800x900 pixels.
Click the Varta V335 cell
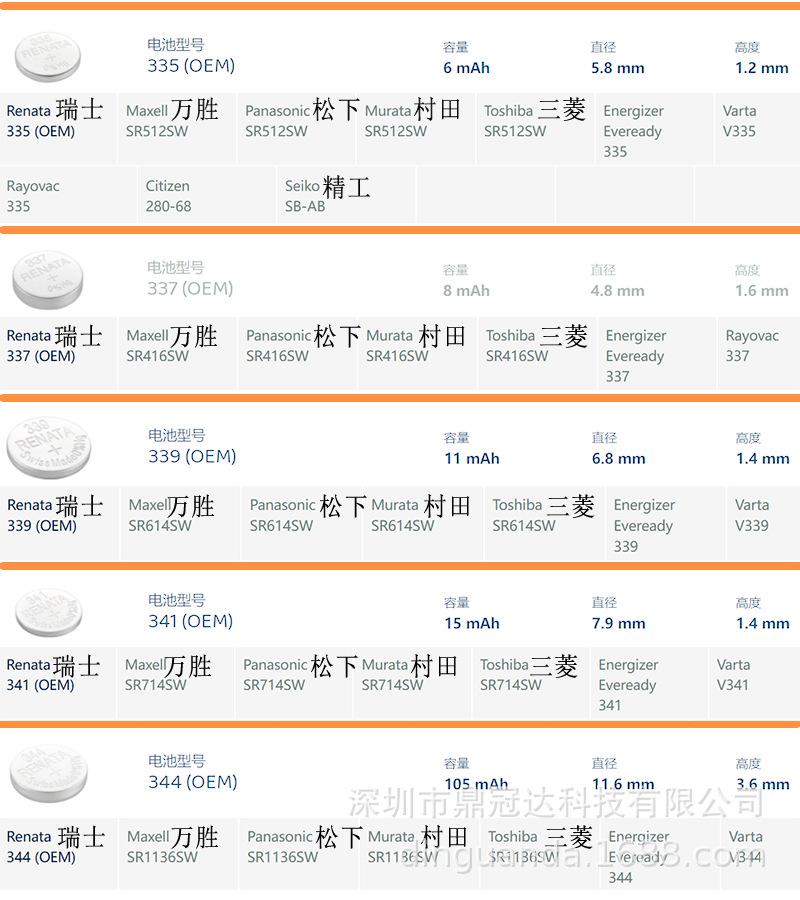point(757,129)
